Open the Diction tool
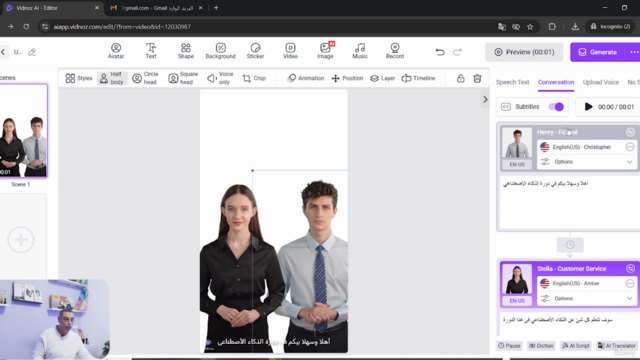Screen dimensions: 640x360 541,346
